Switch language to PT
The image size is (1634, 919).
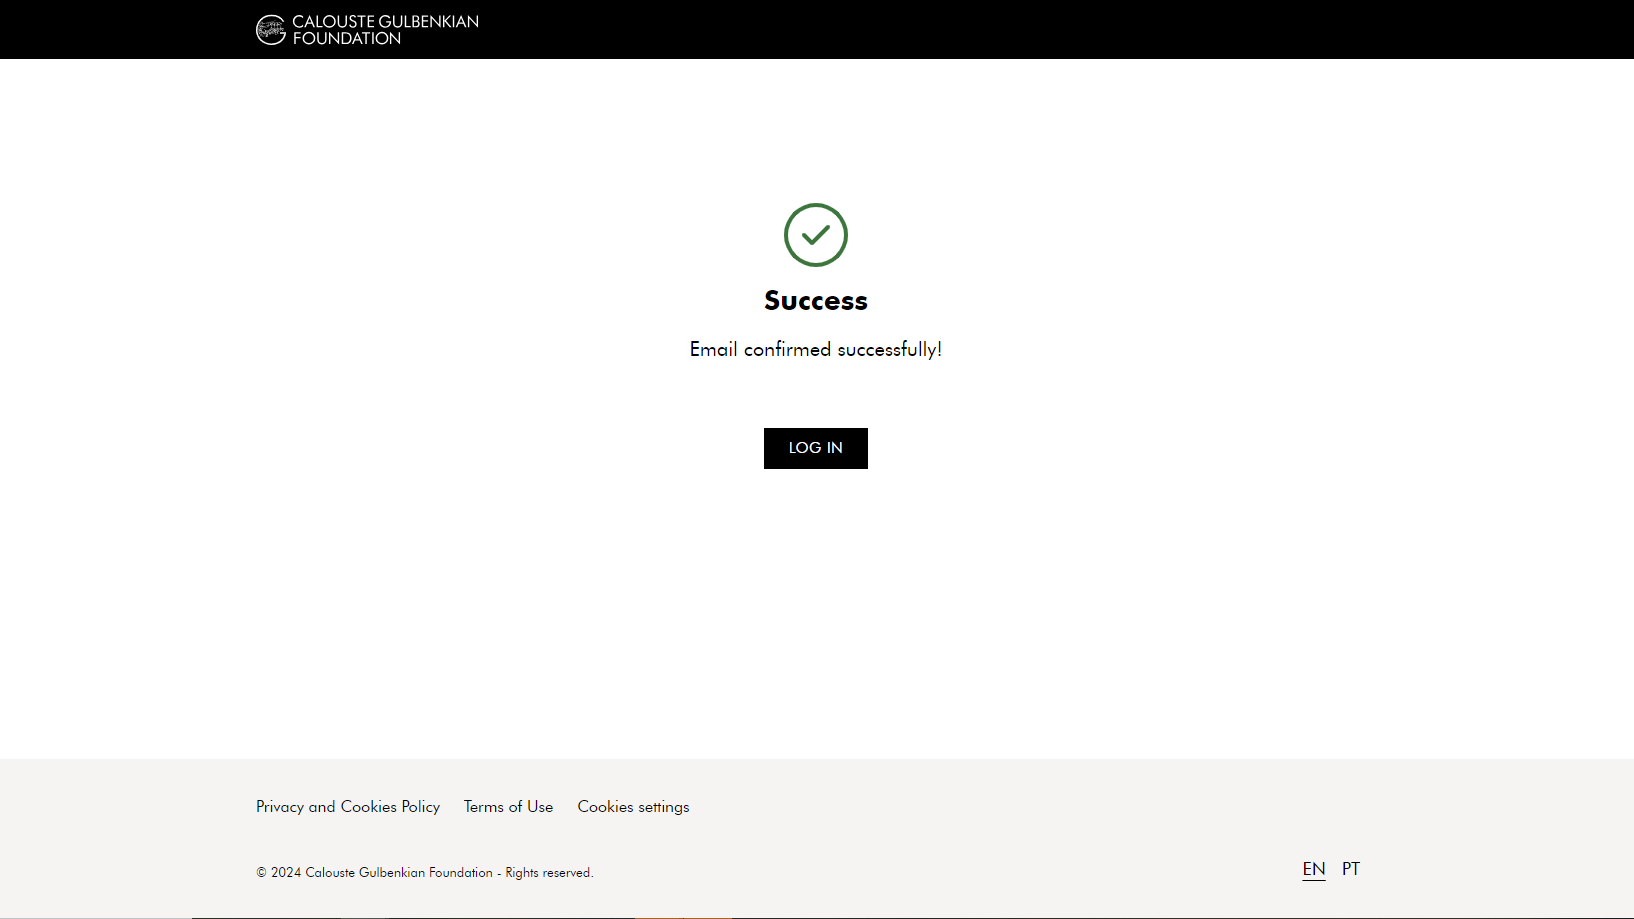click(1351, 869)
